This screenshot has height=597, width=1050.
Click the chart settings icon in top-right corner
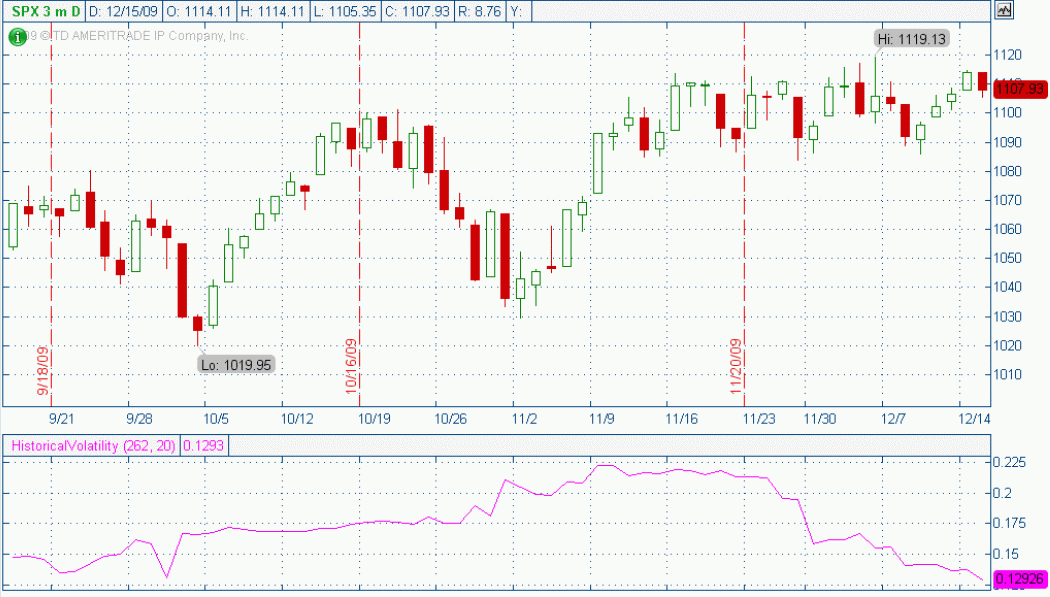coord(1004,10)
